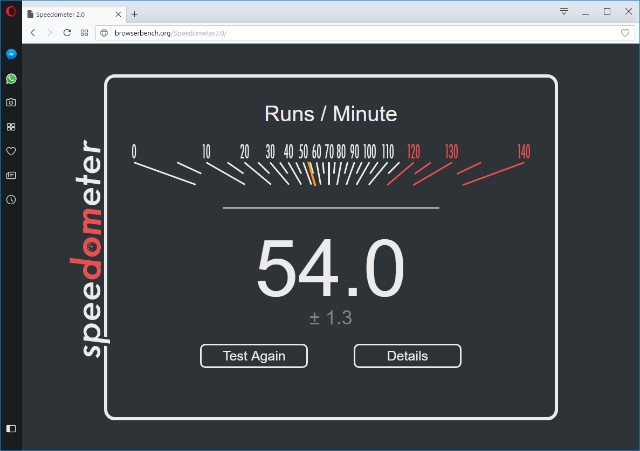Reload the current page

67,33
